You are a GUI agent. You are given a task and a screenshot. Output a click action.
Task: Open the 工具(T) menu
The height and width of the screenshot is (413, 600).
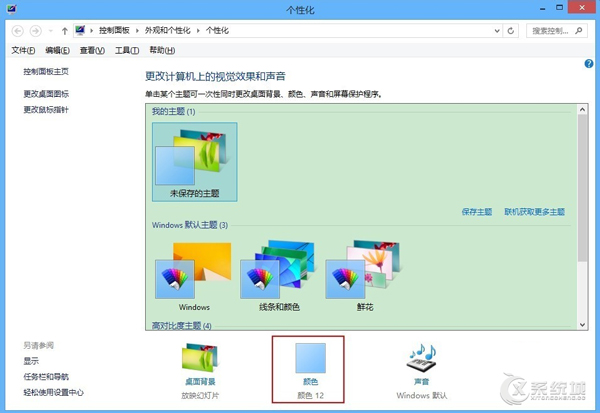[x=127, y=50]
